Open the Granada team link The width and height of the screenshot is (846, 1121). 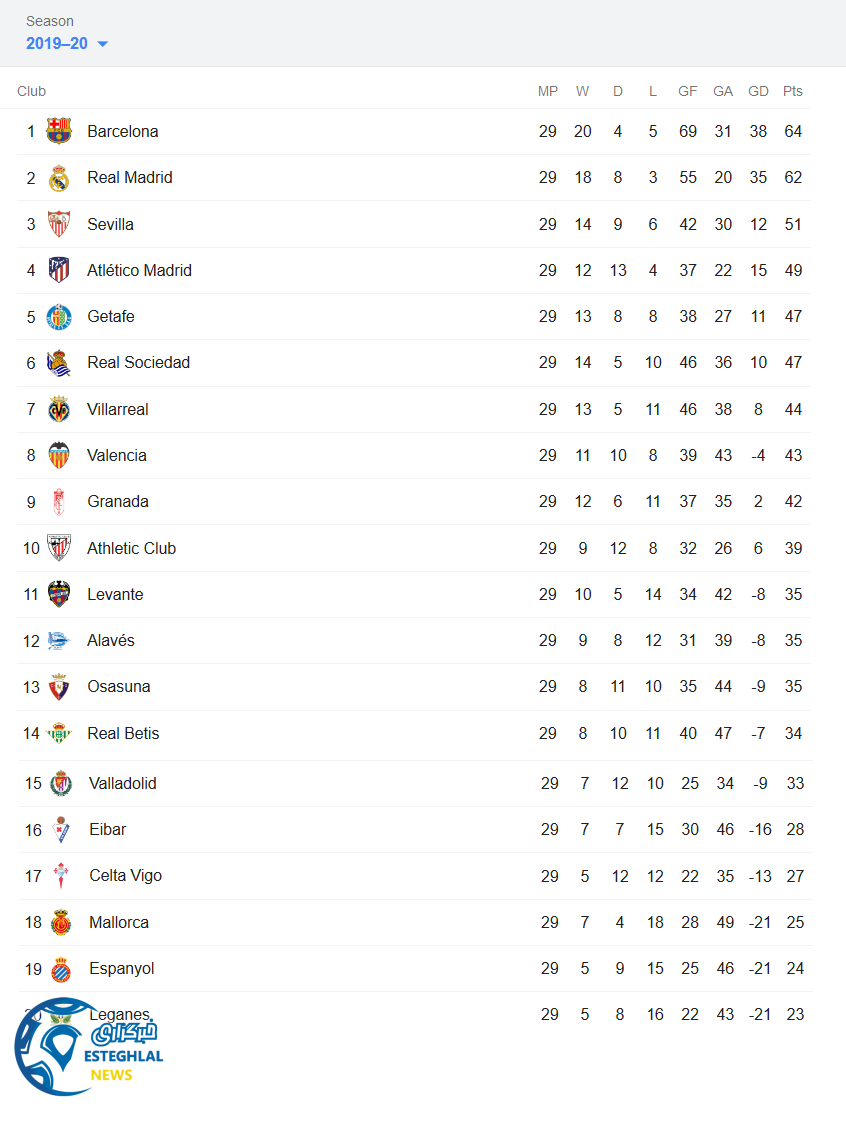tap(118, 502)
